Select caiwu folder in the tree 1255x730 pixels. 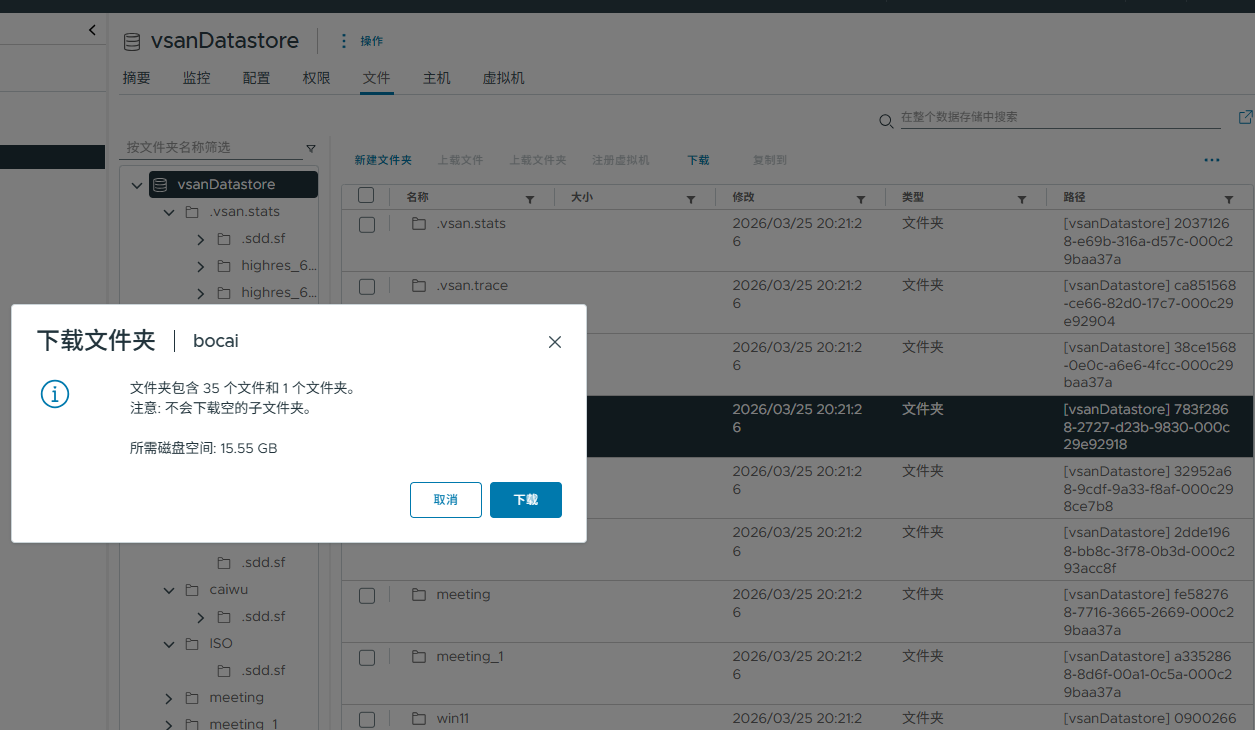click(229, 589)
